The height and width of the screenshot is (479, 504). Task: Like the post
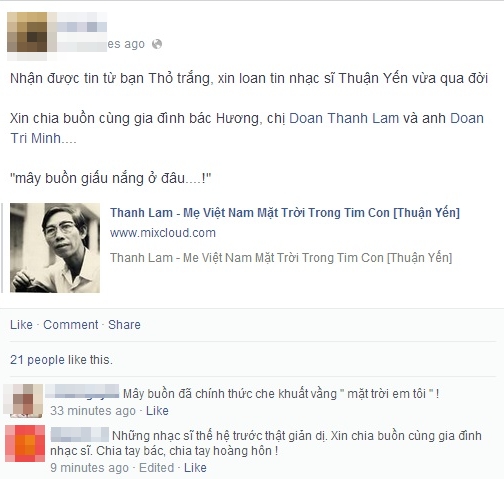(x=21, y=325)
